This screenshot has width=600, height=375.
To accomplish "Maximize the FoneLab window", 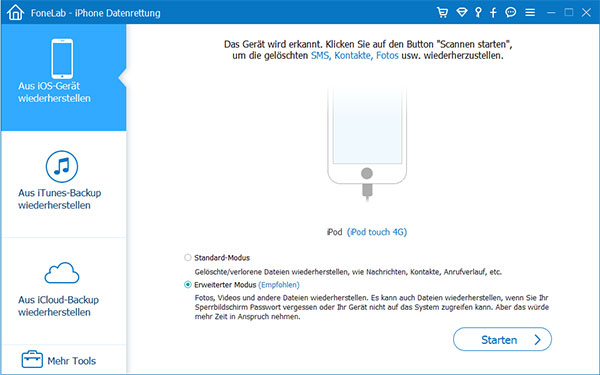I will (x=569, y=13).
